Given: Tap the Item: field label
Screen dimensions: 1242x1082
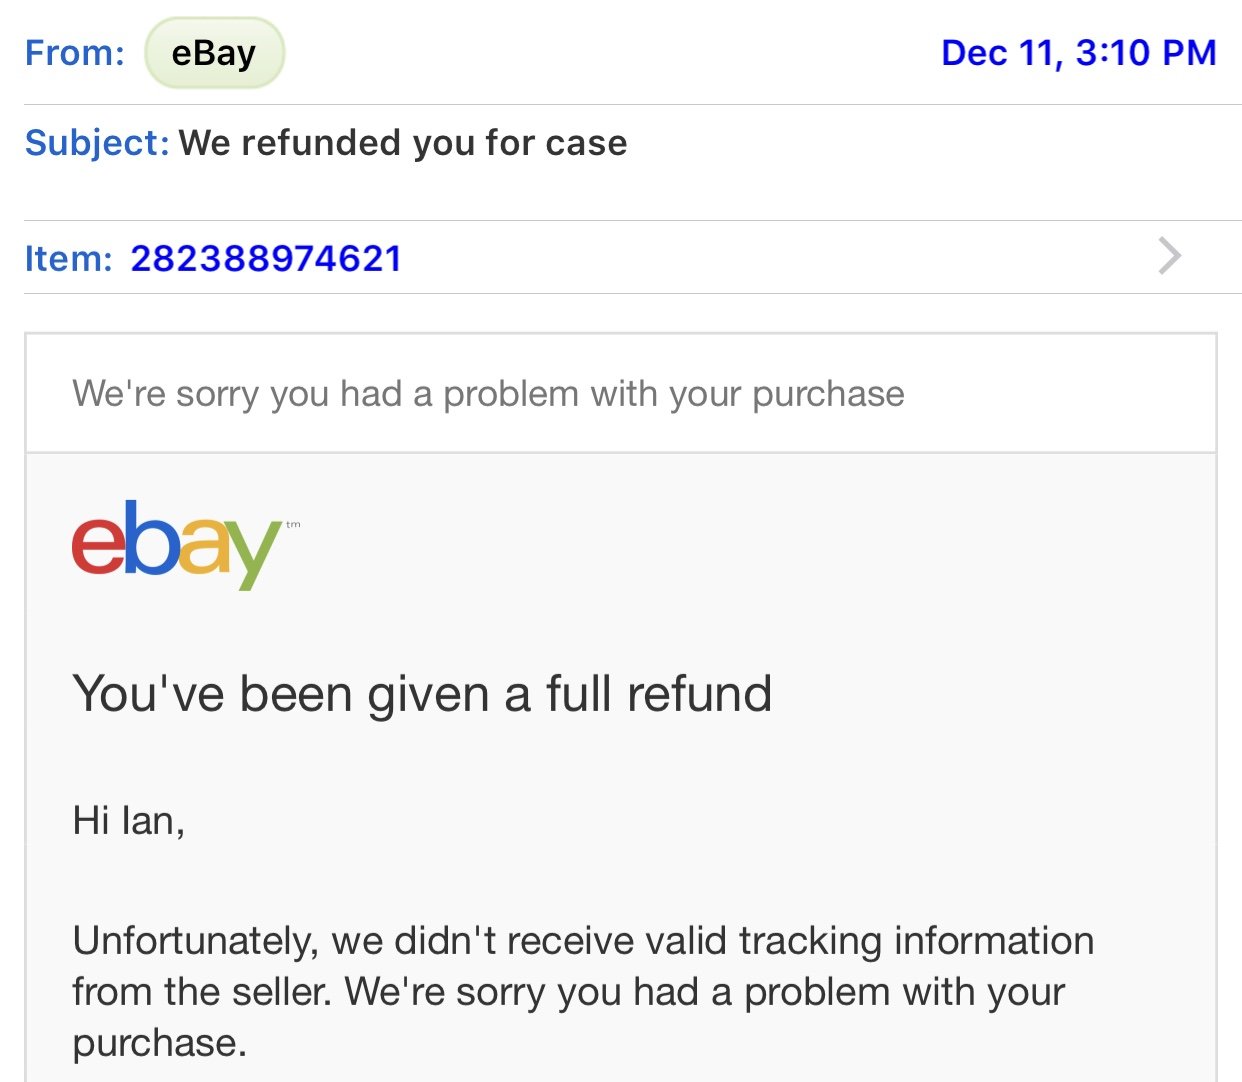Looking at the screenshot, I should coord(69,259).
